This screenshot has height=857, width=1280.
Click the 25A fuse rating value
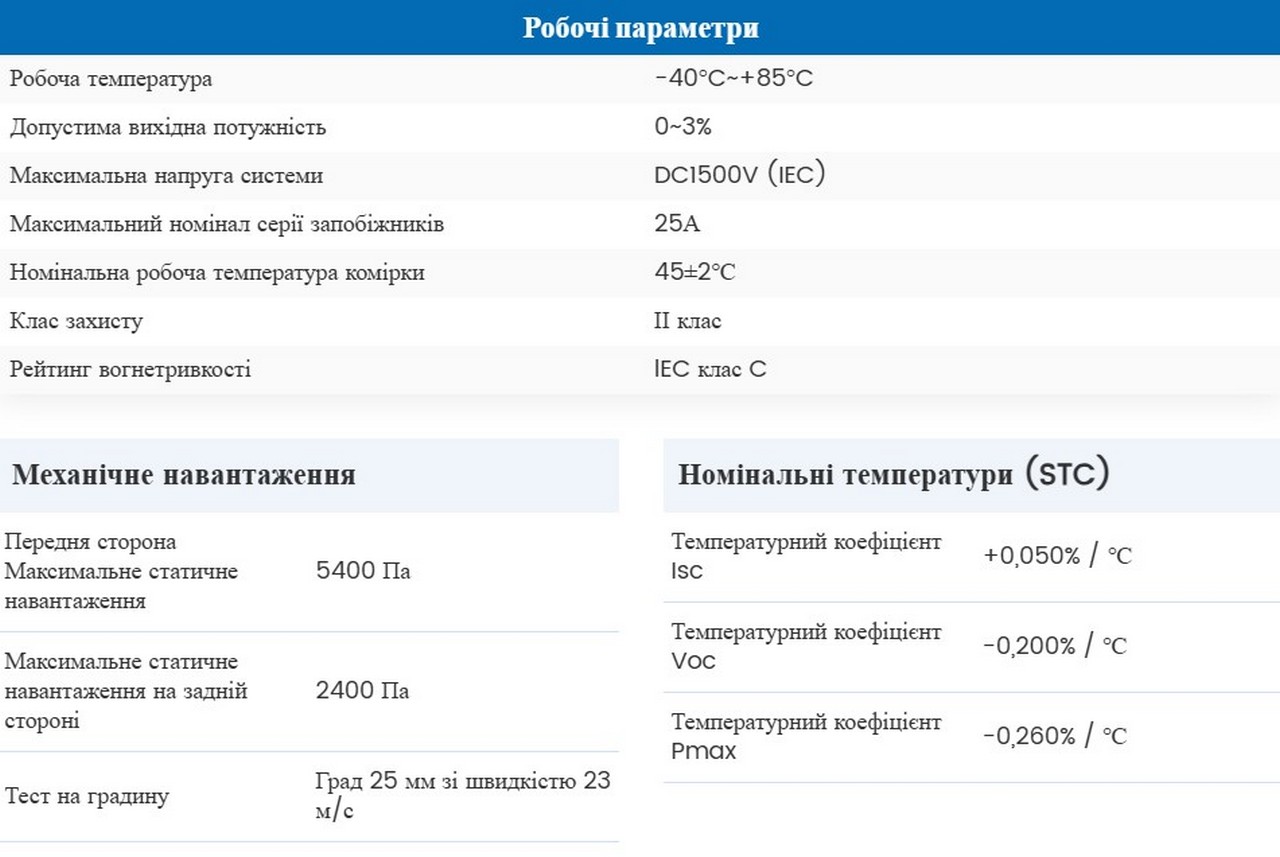pos(677,224)
